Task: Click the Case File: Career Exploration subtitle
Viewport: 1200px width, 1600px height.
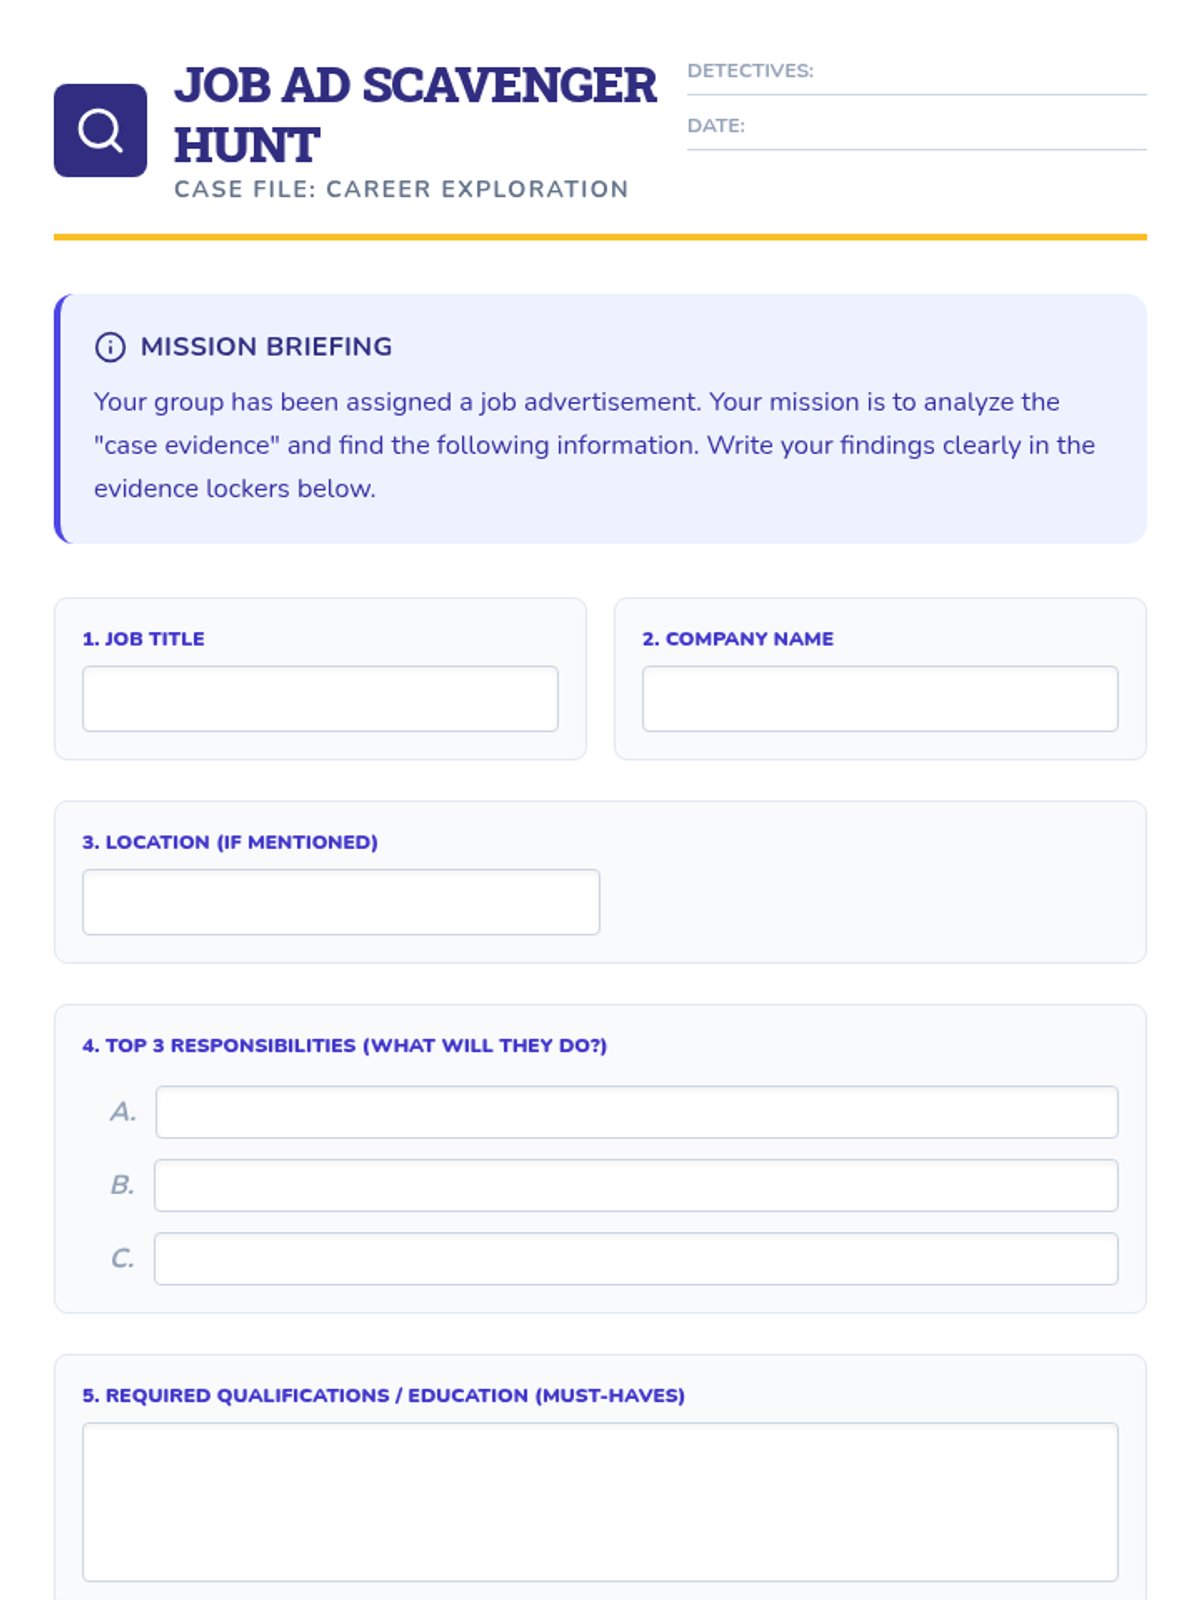Action: coord(401,189)
